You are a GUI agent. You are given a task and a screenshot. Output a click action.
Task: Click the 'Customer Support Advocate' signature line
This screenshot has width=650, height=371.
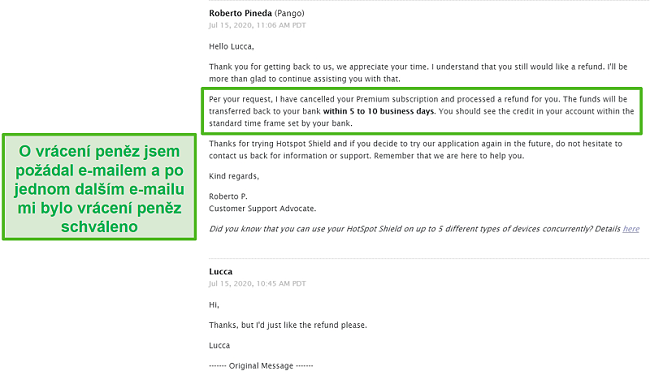pos(262,209)
